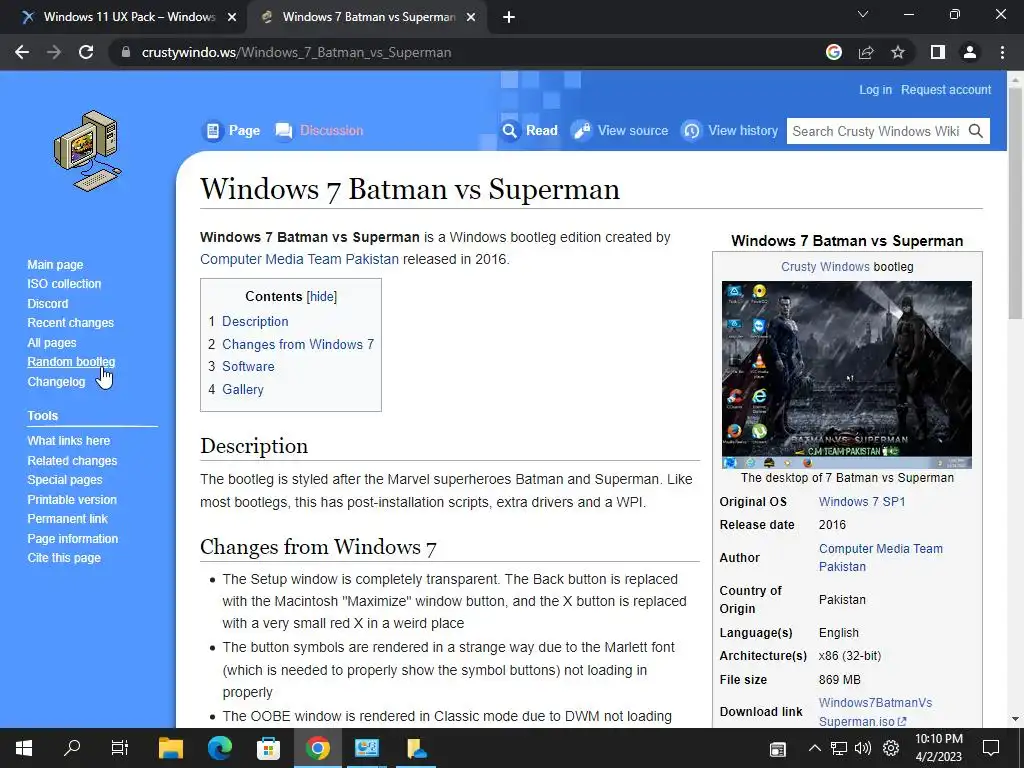Image resolution: width=1024 pixels, height=768 pixels.
Task: Open the network tray icon
Action: pos(839,748)
